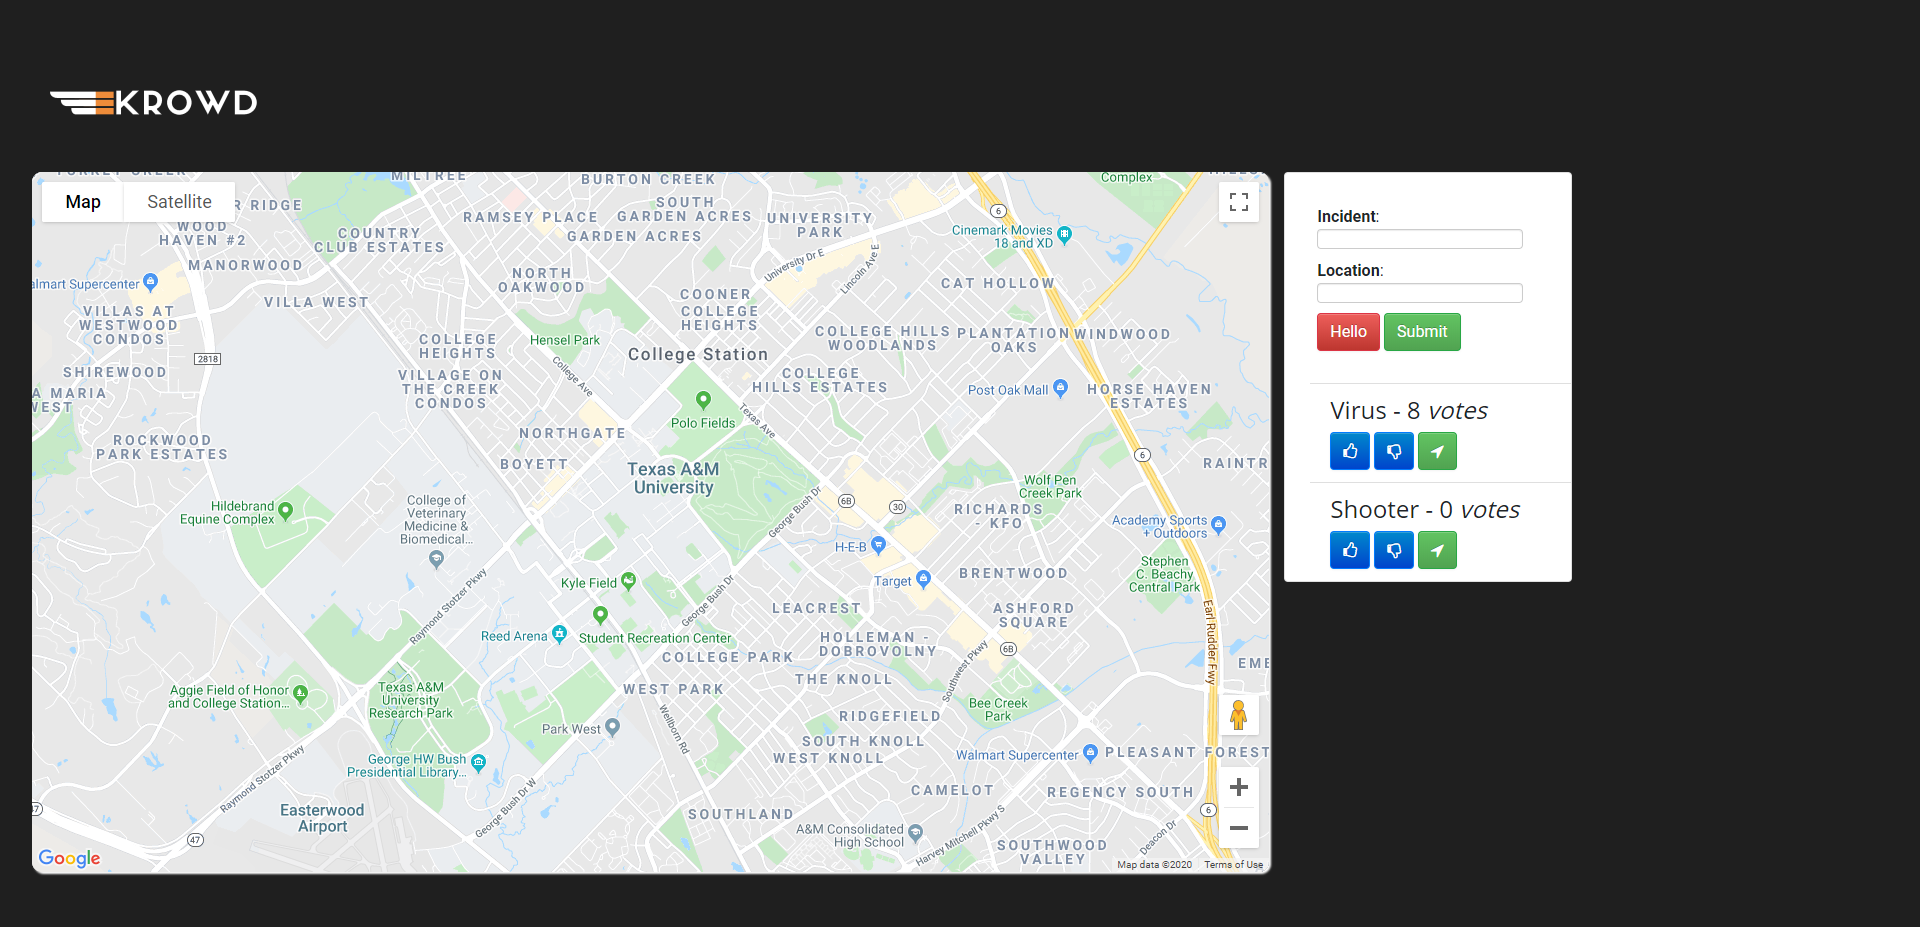Screen dimensions: 1920x927
Task: Select the Kyle Field map pin
Action: tap(628, 581)
